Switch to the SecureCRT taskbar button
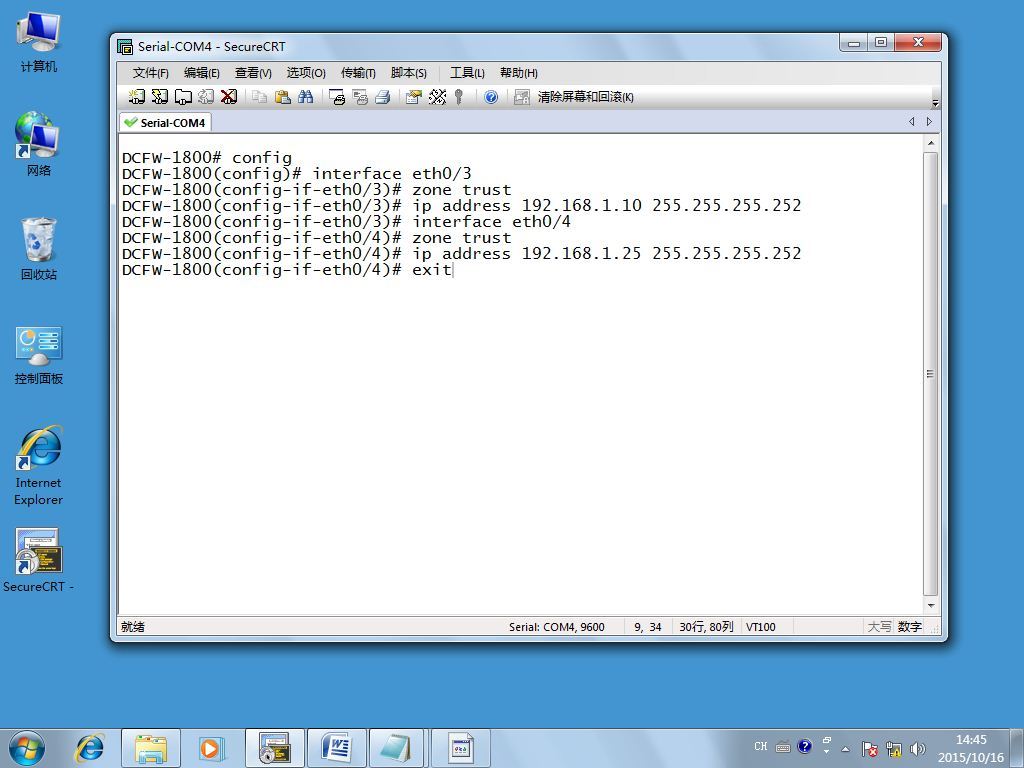Image resolution: width=1024 pixels, height=768 pixels. point(275,748)
